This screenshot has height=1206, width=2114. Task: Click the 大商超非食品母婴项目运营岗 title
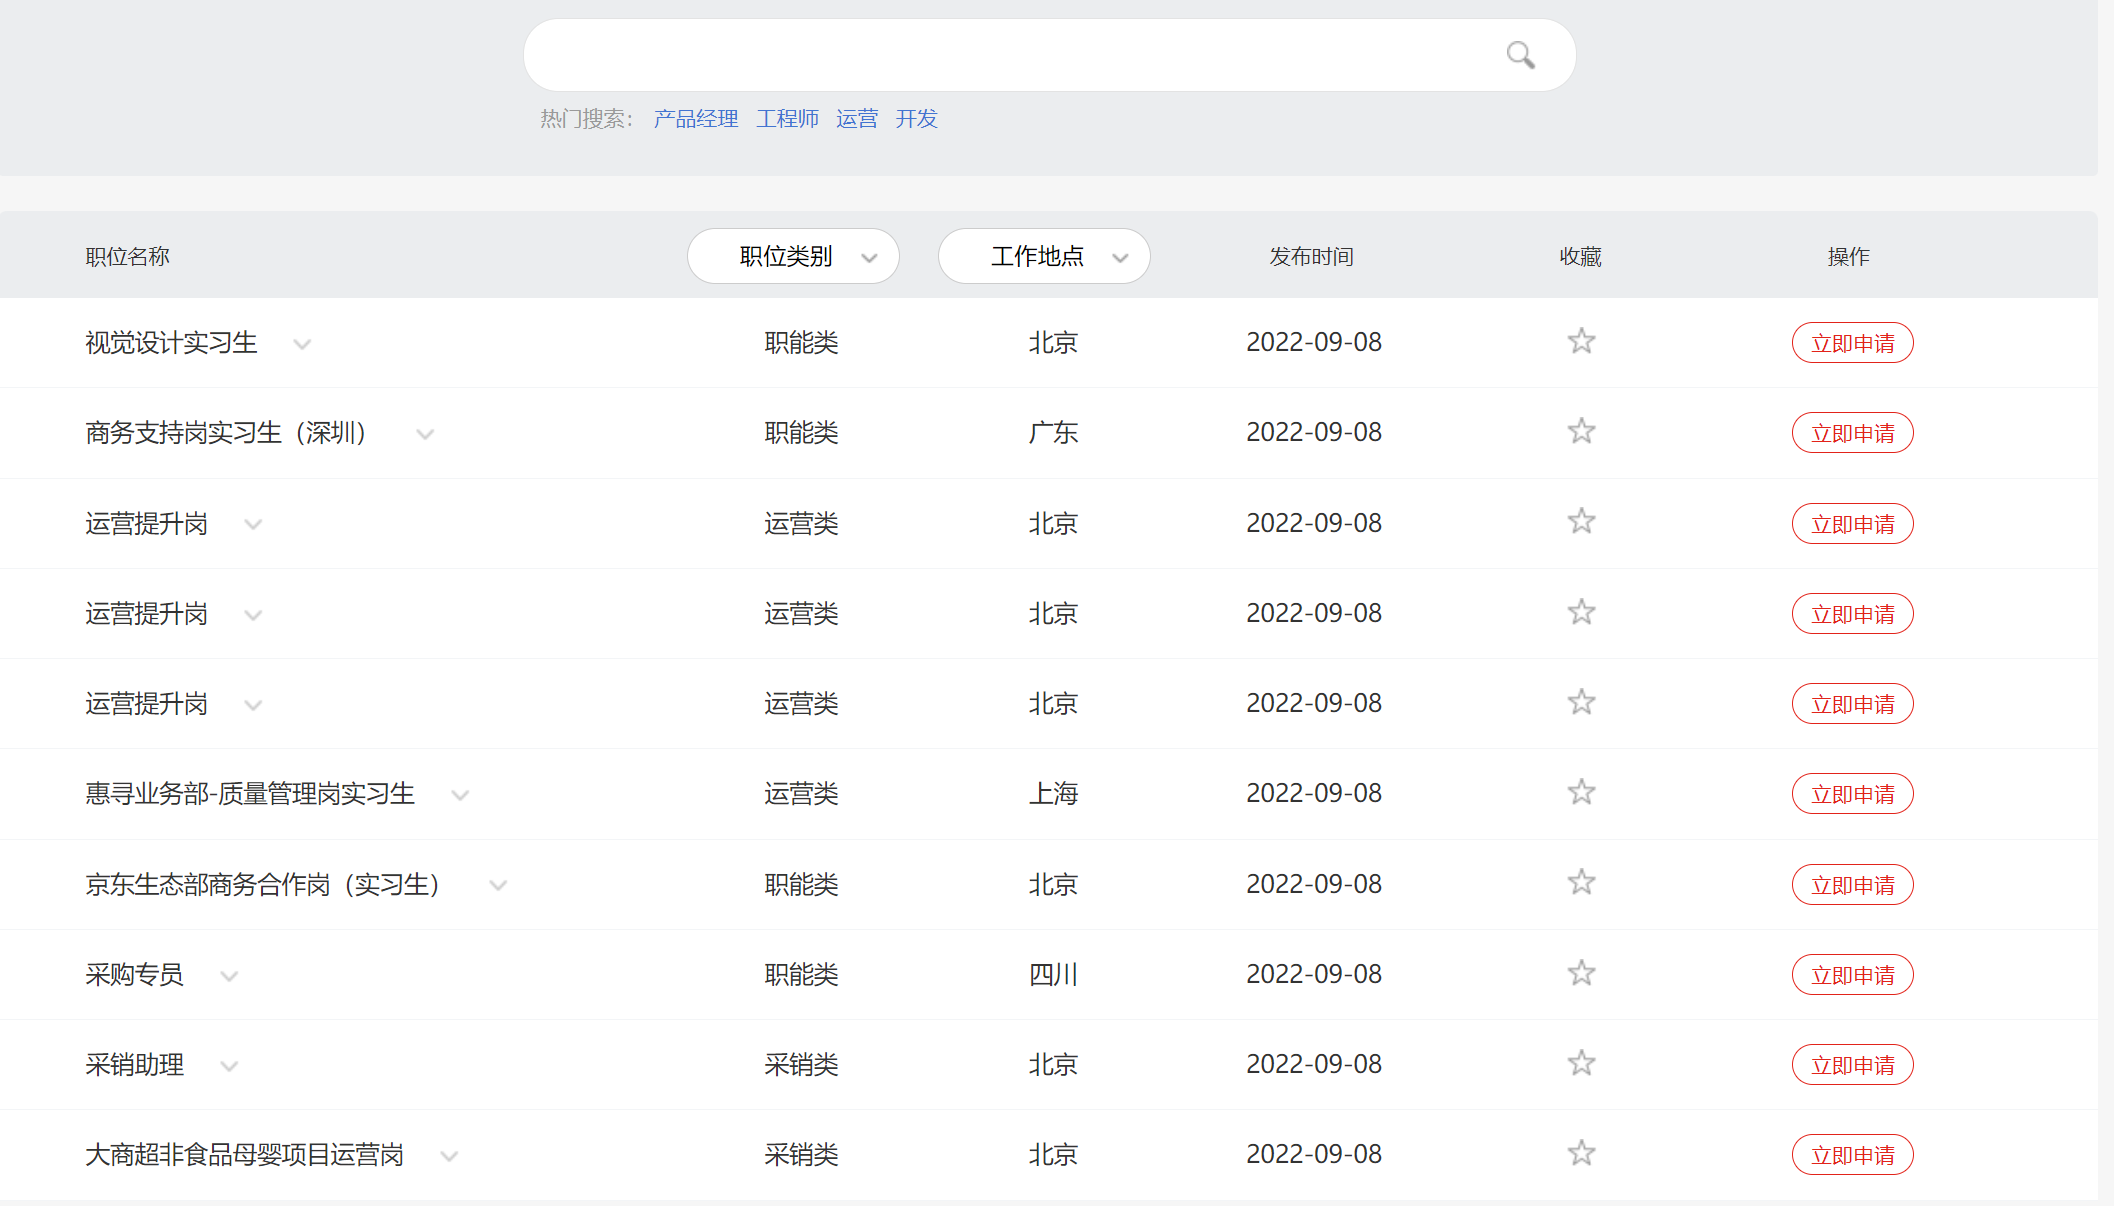pos(244,1155)
